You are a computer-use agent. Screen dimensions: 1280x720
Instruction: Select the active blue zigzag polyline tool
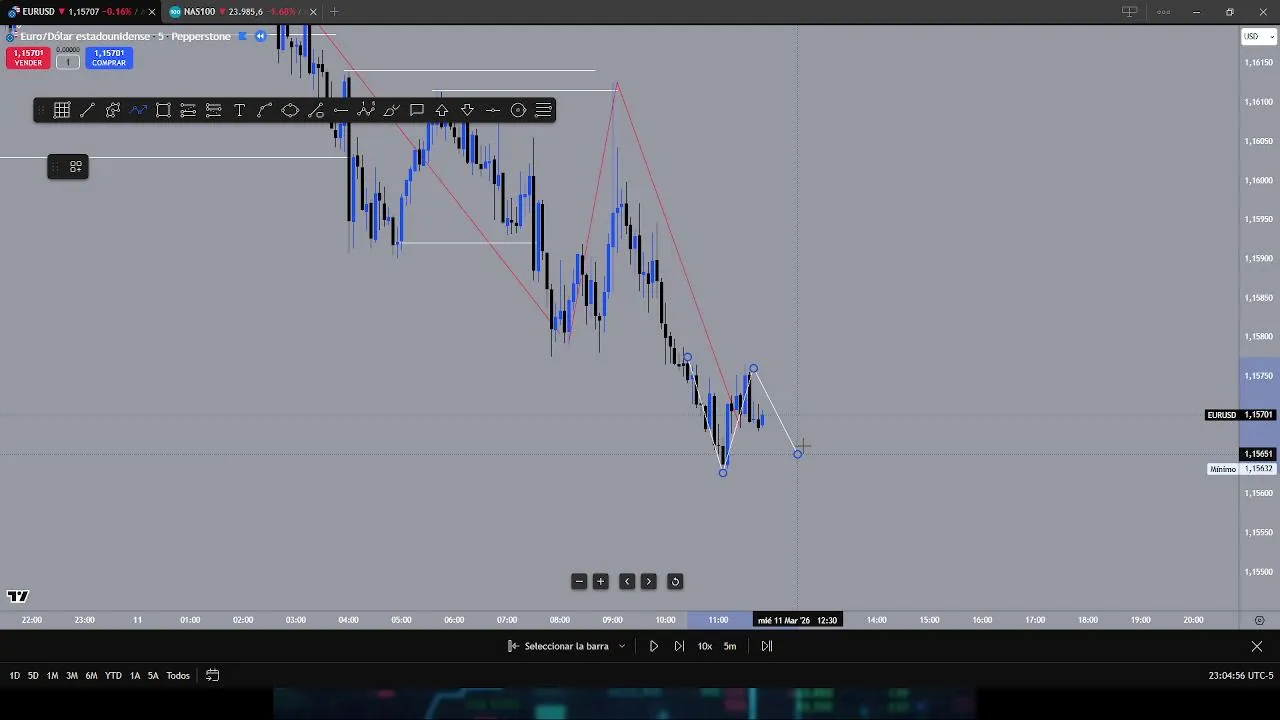(138, 110)
